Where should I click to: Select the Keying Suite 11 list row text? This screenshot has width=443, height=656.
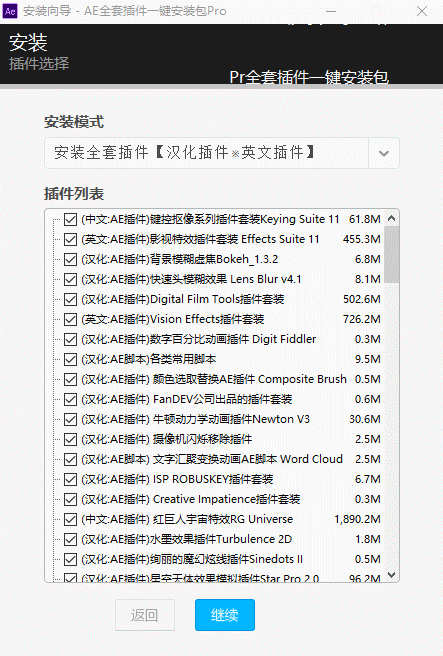(x=210, y=219)
